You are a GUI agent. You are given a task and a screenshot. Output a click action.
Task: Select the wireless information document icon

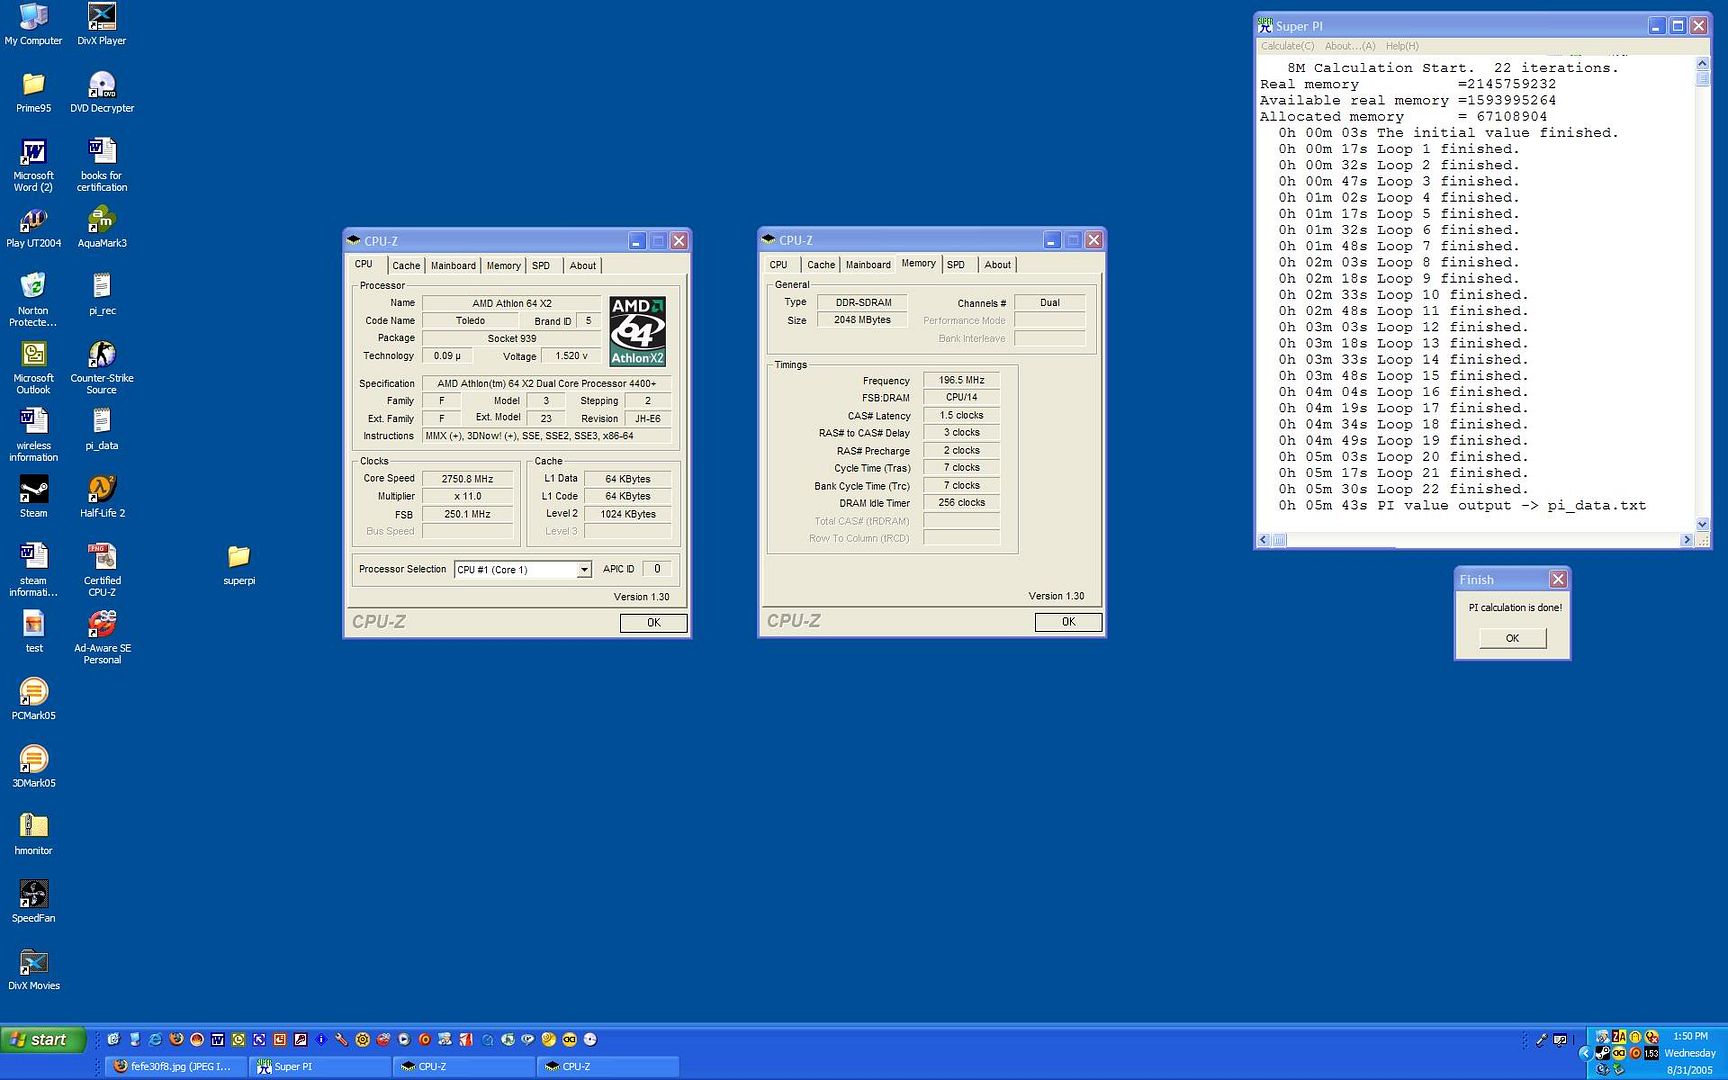[33, 435]
